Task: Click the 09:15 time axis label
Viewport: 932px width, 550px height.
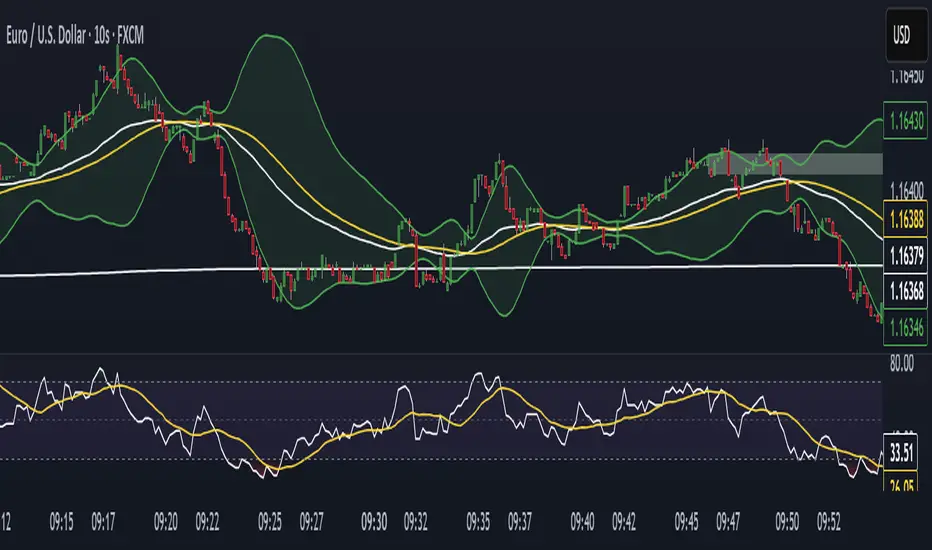Action: point(62,521)
